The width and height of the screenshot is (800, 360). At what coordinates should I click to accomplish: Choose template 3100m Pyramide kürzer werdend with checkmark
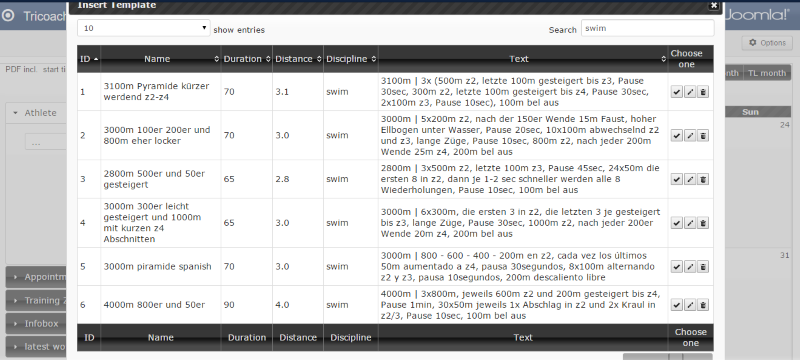point(677,92)
